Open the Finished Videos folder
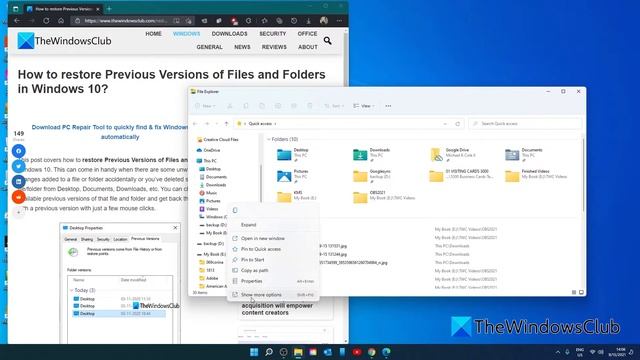The image size is (640, 360). pos(536,176)
